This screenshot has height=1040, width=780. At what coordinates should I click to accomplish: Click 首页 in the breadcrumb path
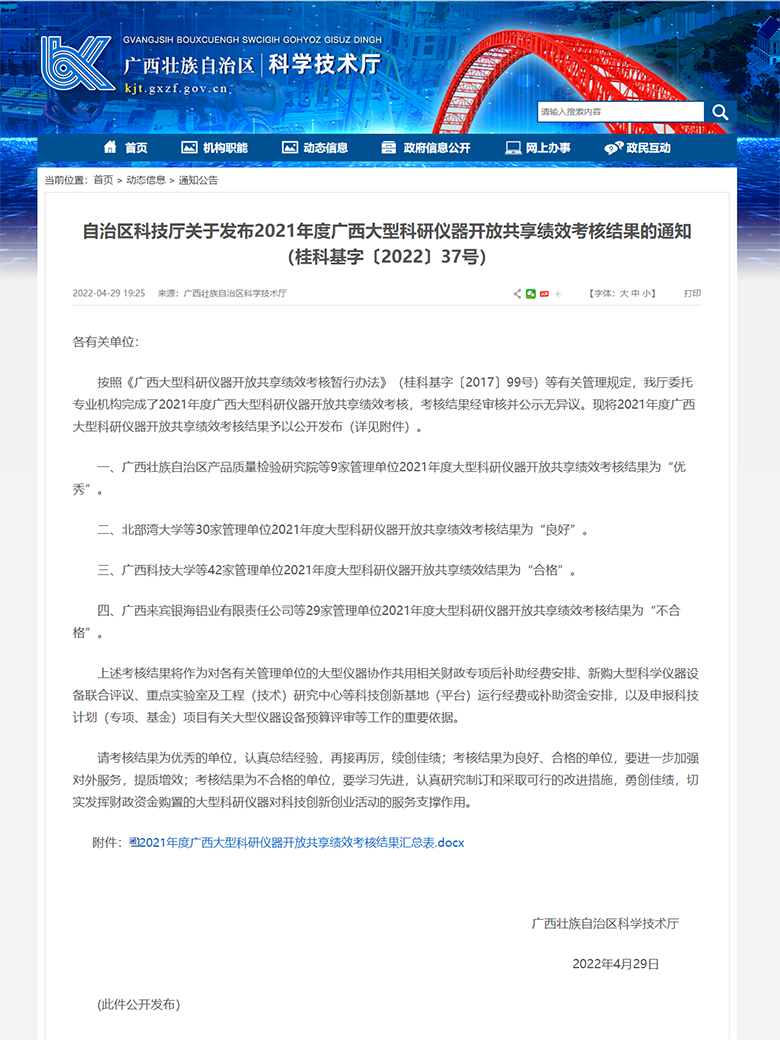pos(103,180)
